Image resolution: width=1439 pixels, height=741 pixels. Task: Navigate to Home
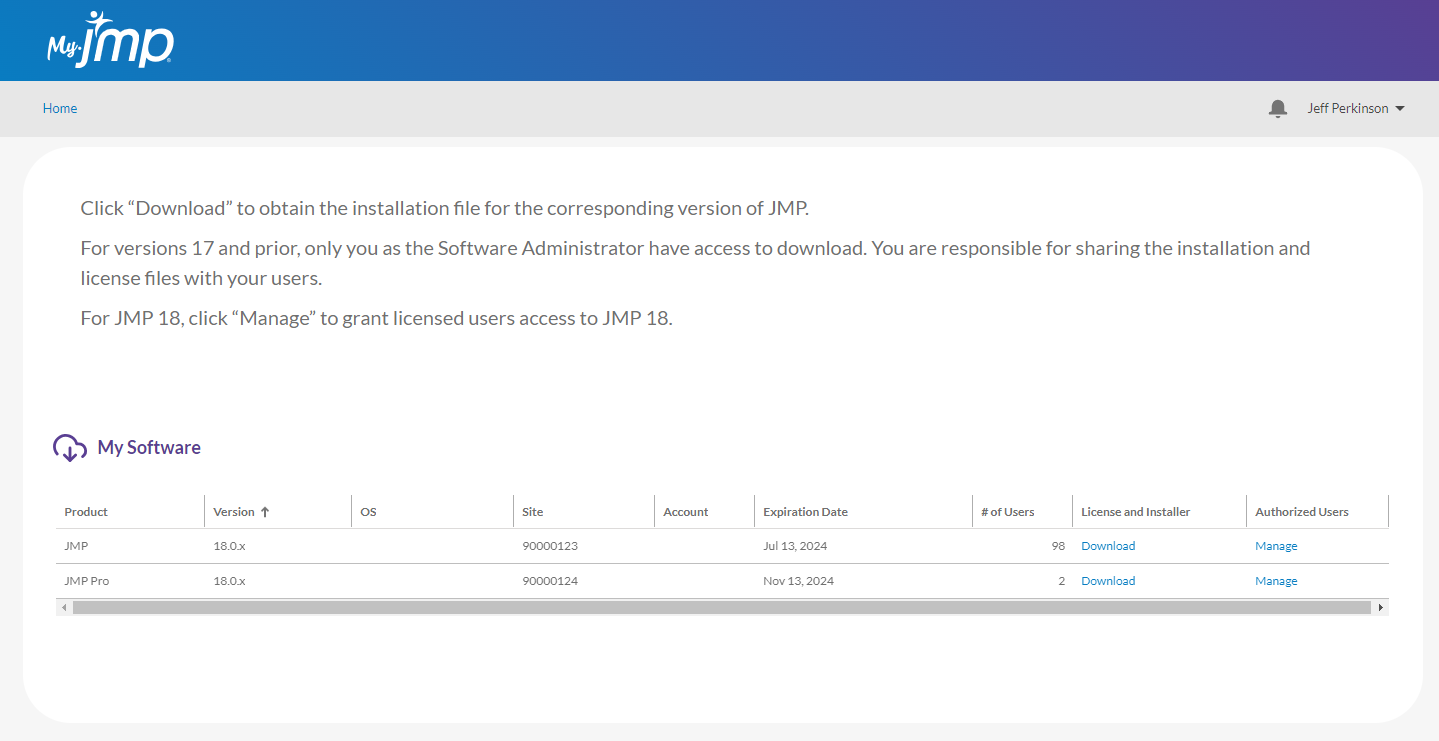59,108
